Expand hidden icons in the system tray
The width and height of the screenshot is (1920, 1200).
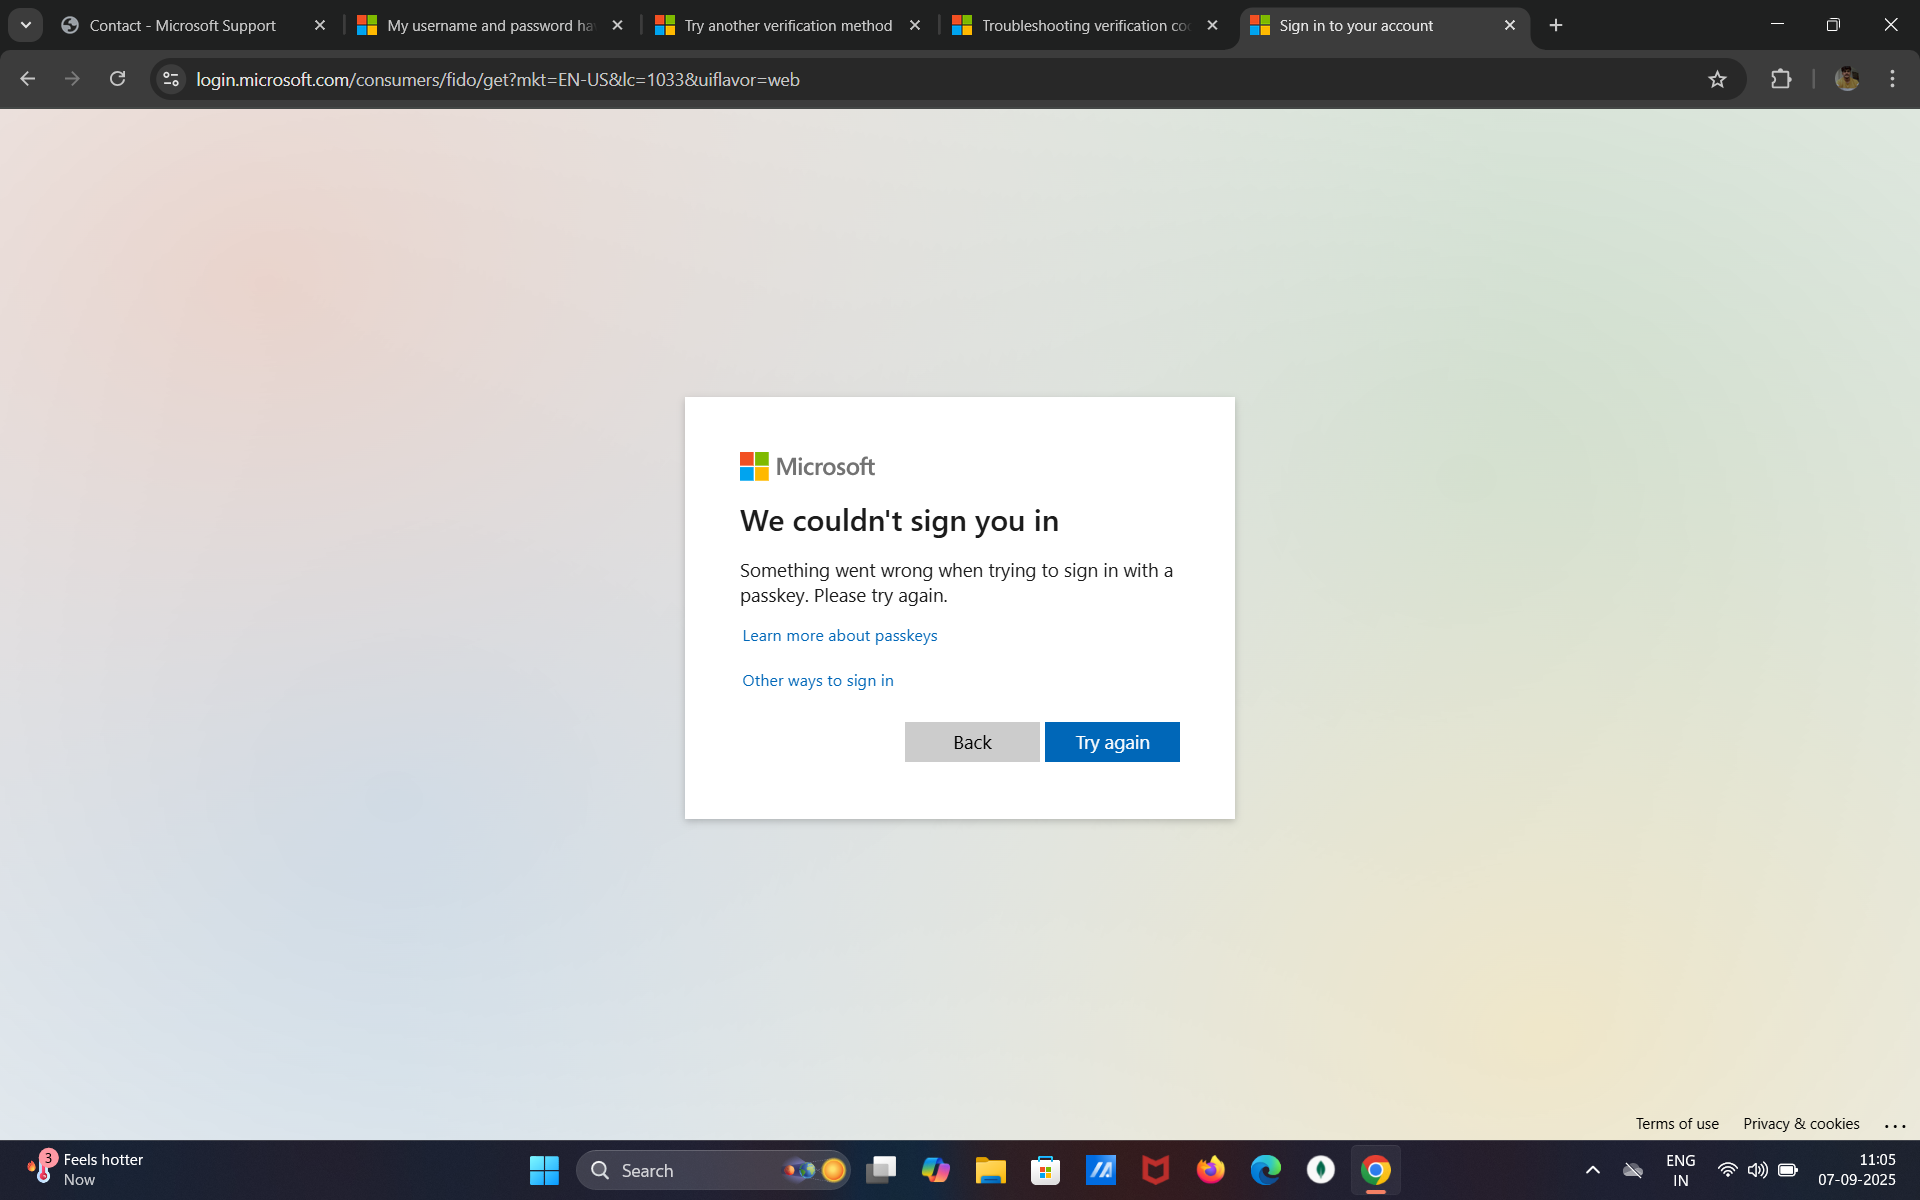(x=1593, y=1169)
